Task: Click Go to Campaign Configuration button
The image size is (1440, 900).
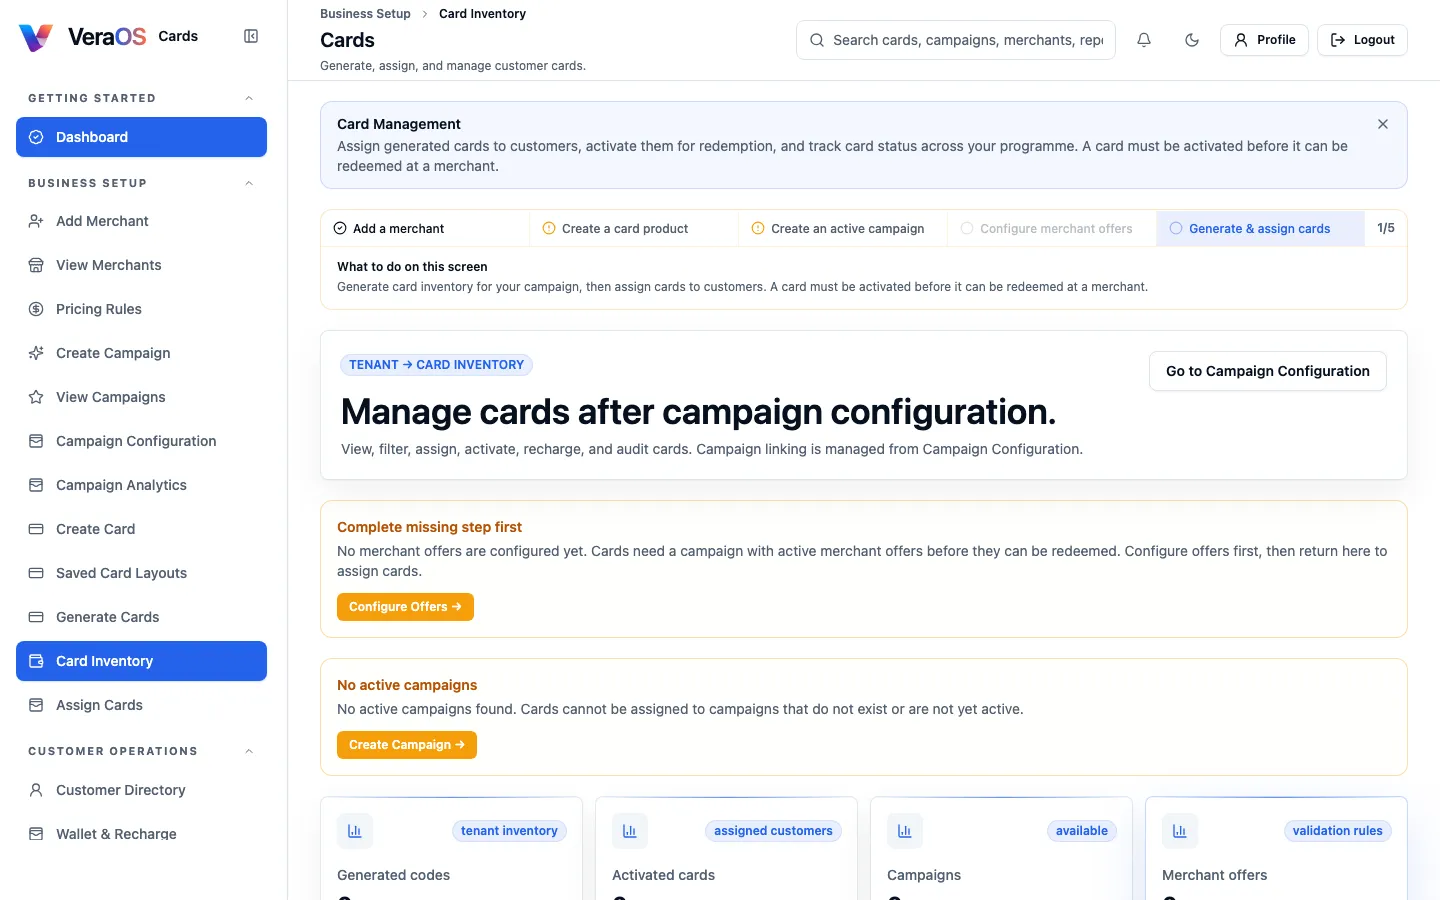Action: click(1268, 371)
